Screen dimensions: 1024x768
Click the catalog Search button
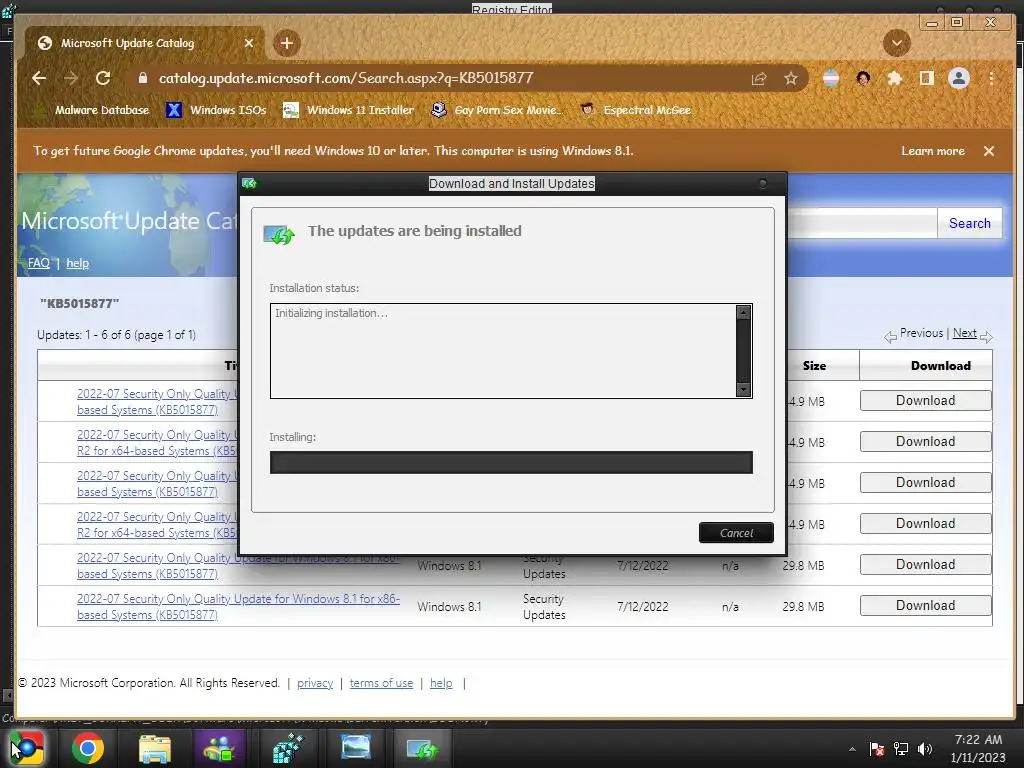pyautogui.click(x=969, y=223)
